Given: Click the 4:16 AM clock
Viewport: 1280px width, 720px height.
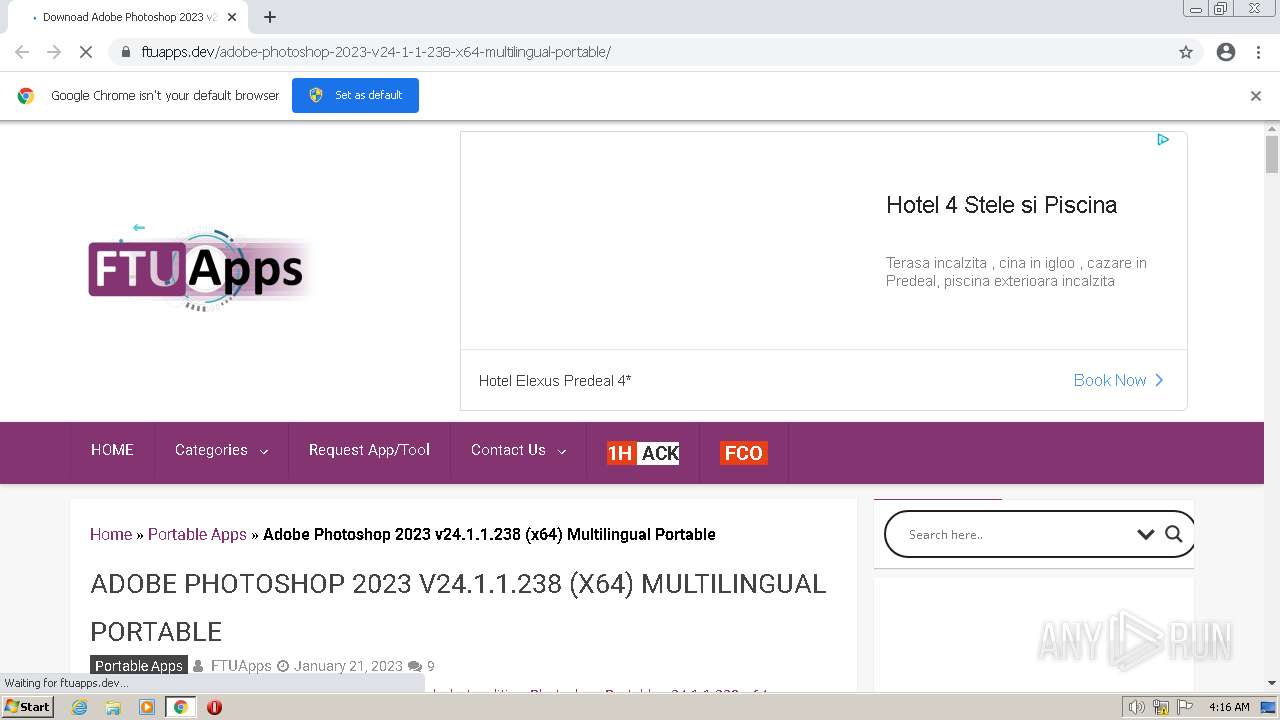Looking at the screenshot, I should [x=1229, y=707].
